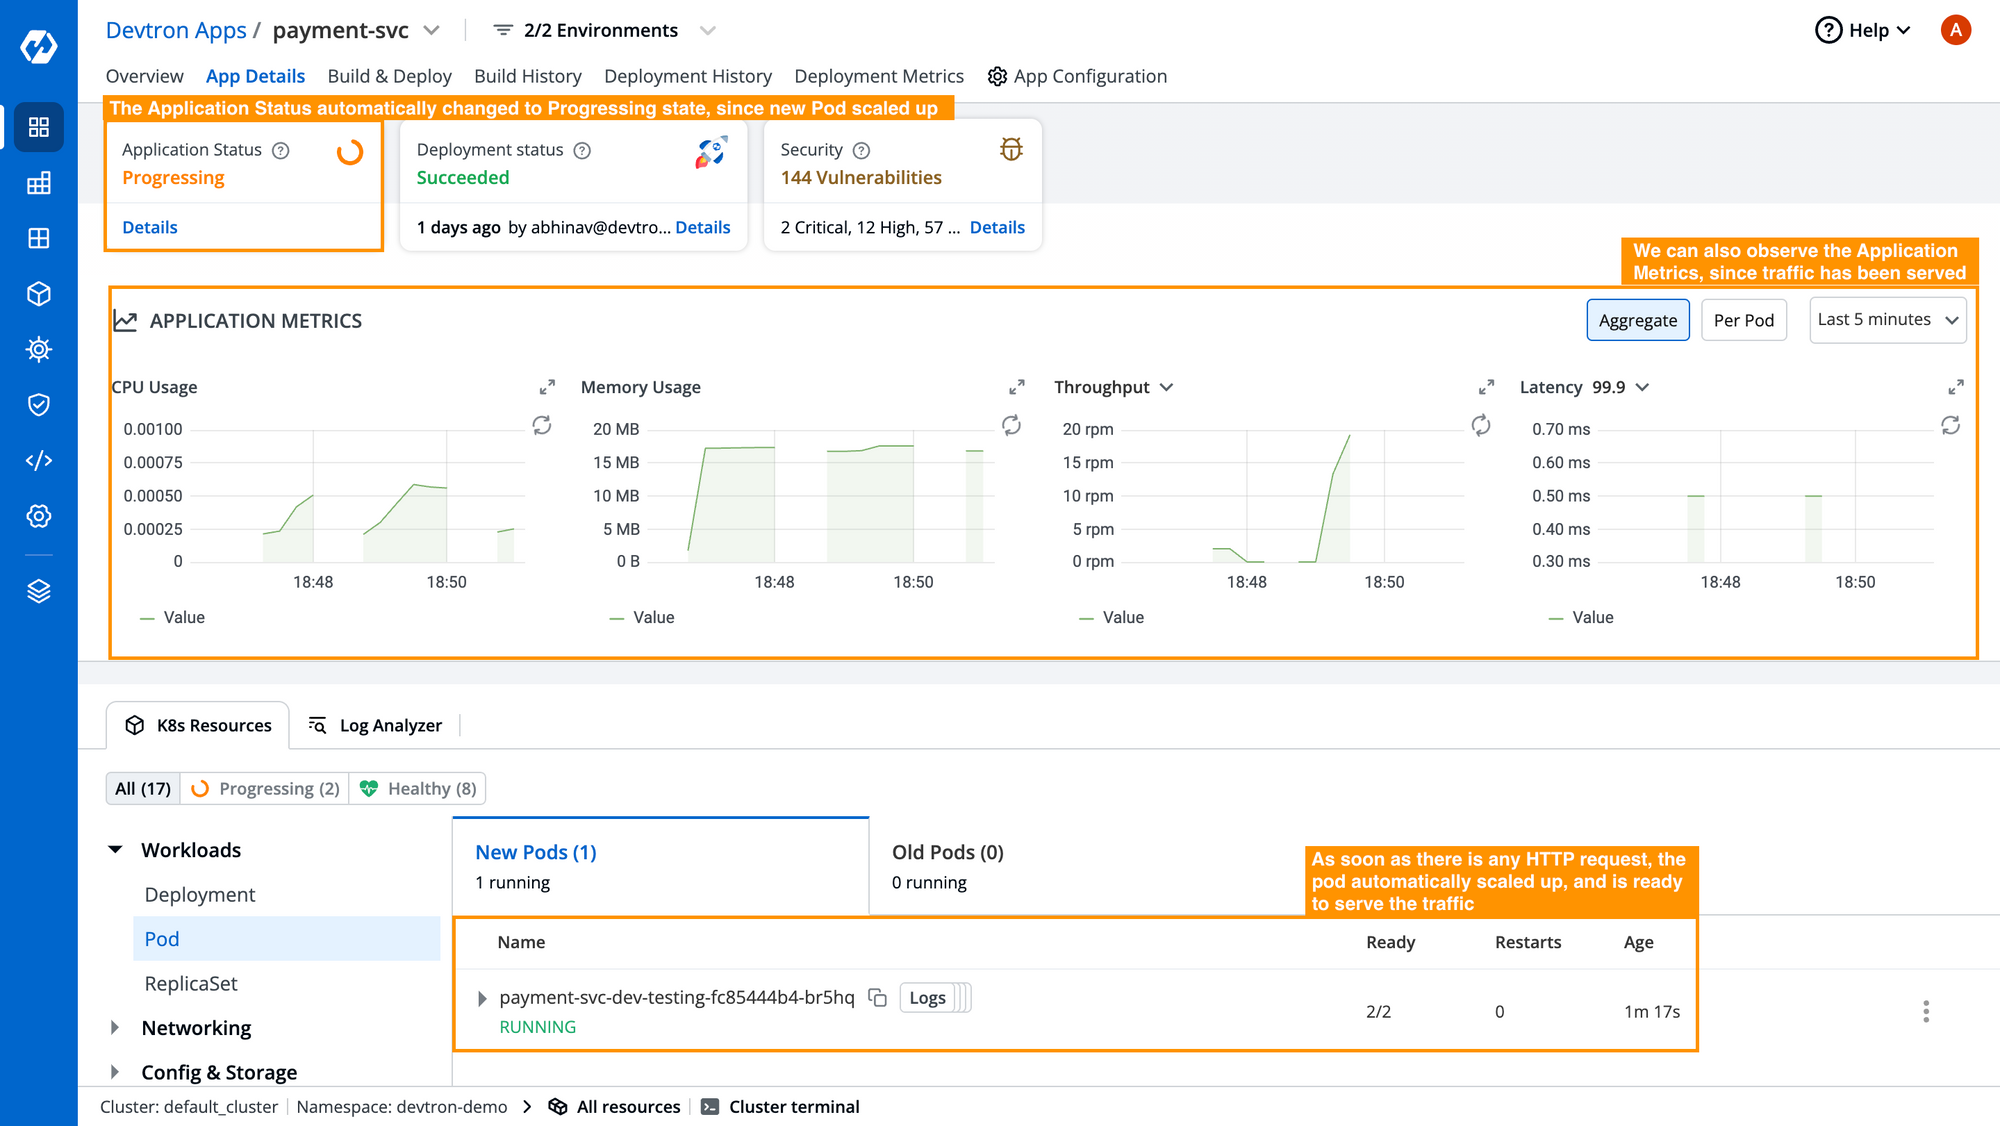This screenshot has width=2000, height=1126.
Task: Click the Security bug icon
Action: click(x=1011, y=149)
